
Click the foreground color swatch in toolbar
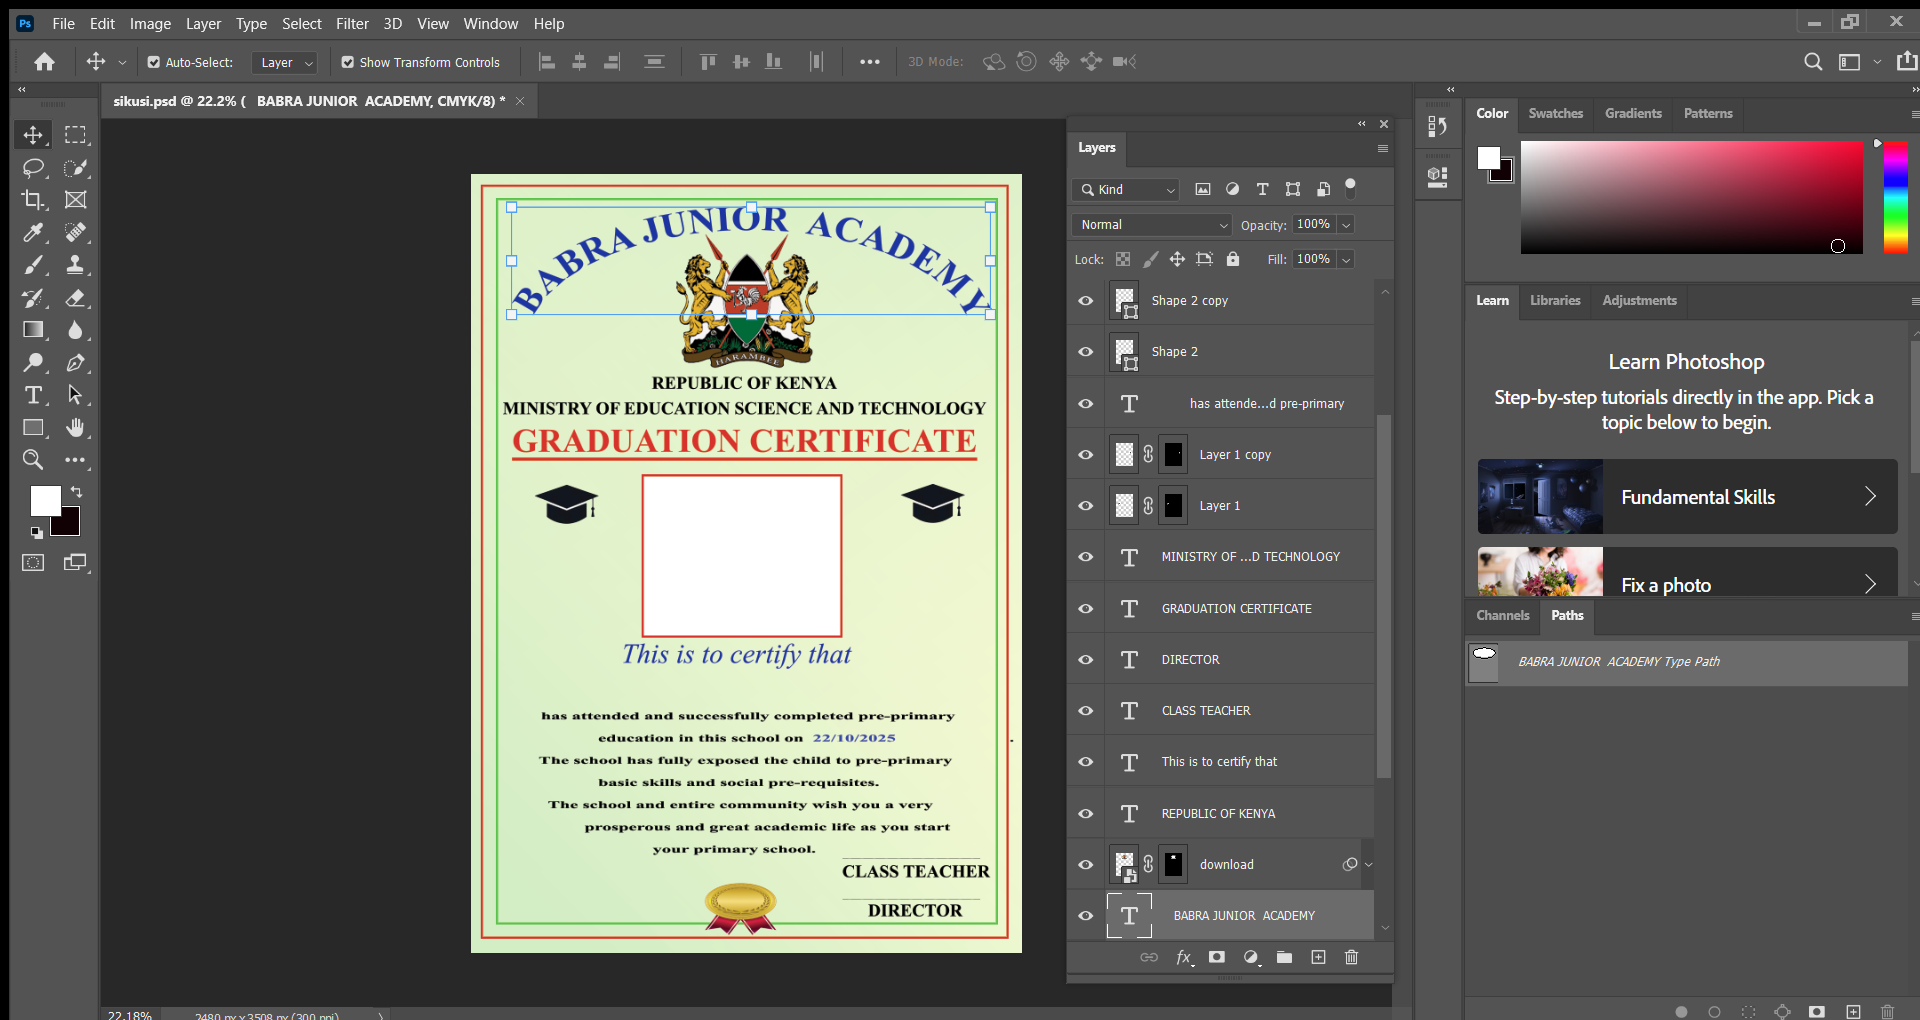click(45, 501)
